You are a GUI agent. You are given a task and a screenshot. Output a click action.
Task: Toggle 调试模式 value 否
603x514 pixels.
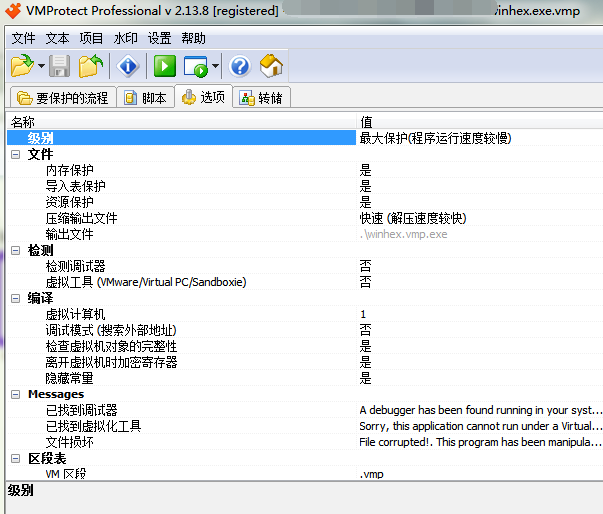click(365, 330)
